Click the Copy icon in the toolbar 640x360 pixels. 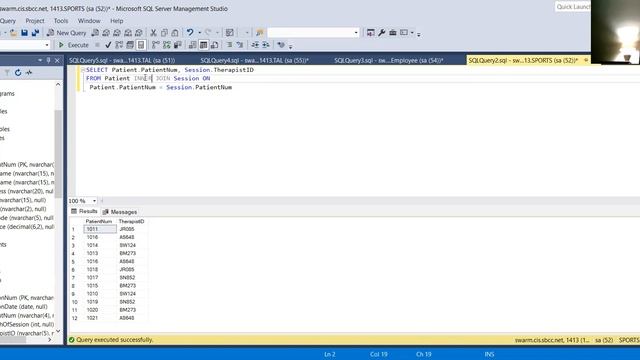pyautogui.click(x=164, y=33)
